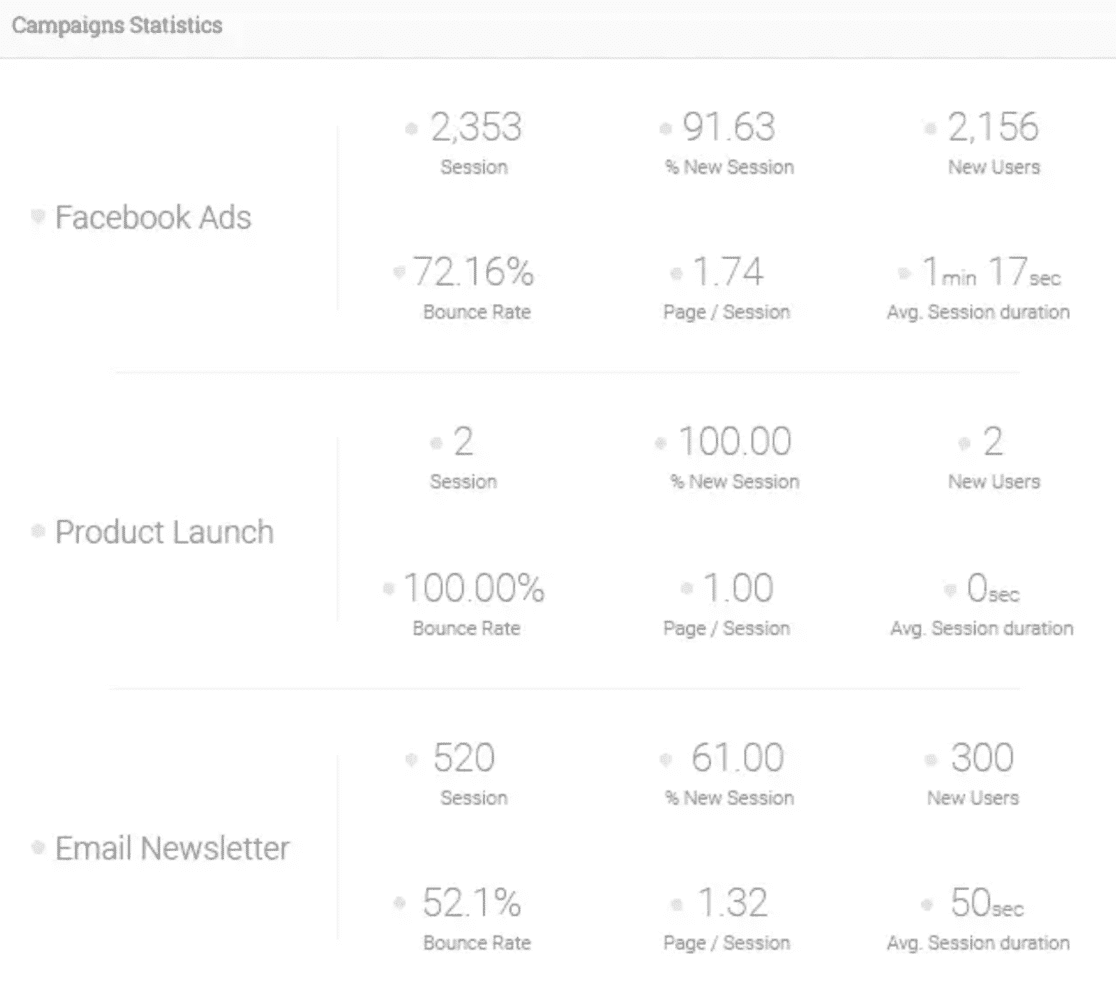The width and height of the screenshot is (1116, 995).
Task: Click the dot icon next to 2,353 Session
Action: pos(411,128)
